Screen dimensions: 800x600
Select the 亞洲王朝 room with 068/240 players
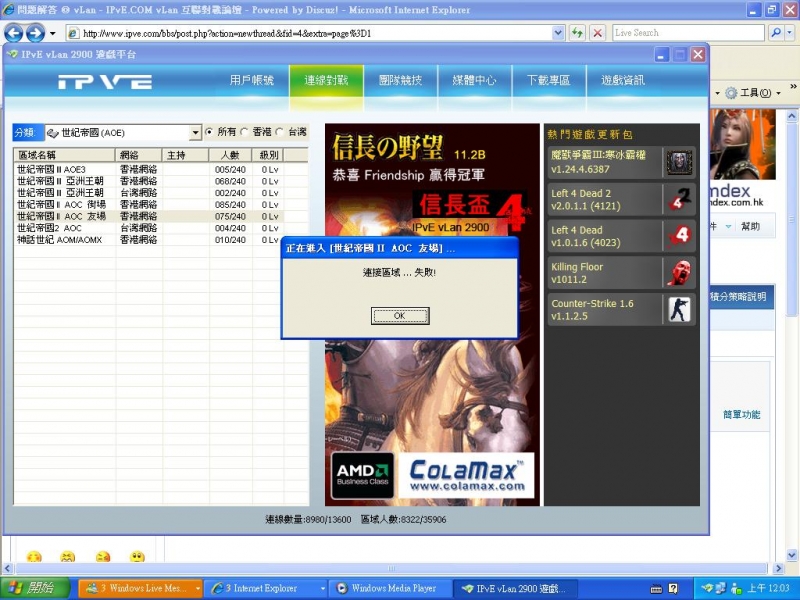pyautogui.click(x=148, y=181)
